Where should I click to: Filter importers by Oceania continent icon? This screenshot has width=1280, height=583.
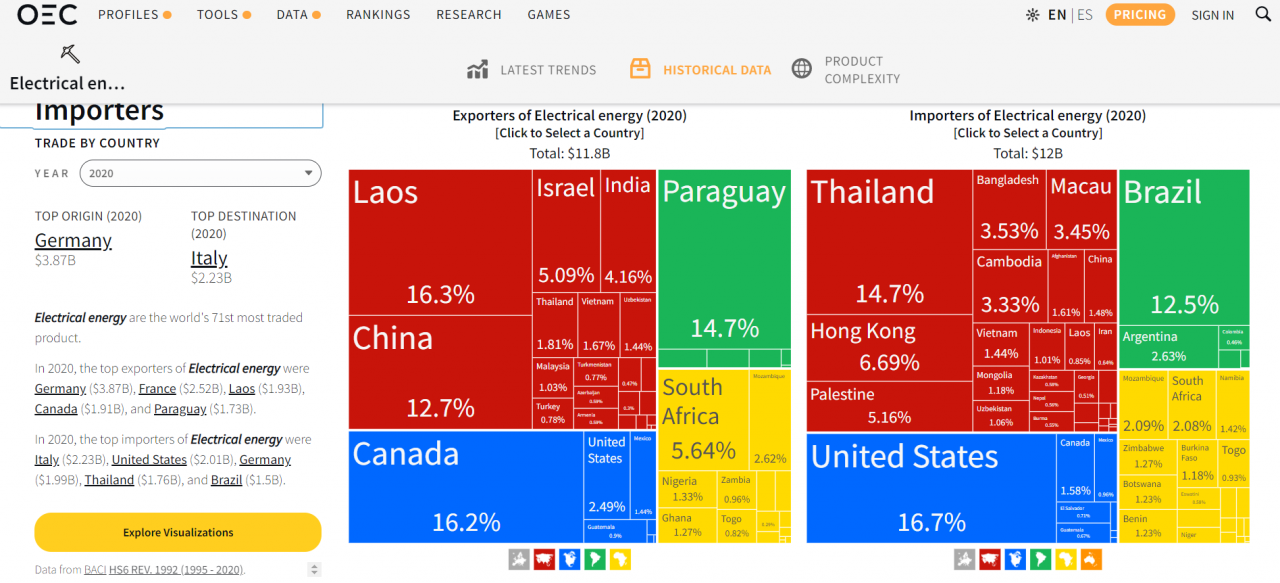[x=1092, y=559]
